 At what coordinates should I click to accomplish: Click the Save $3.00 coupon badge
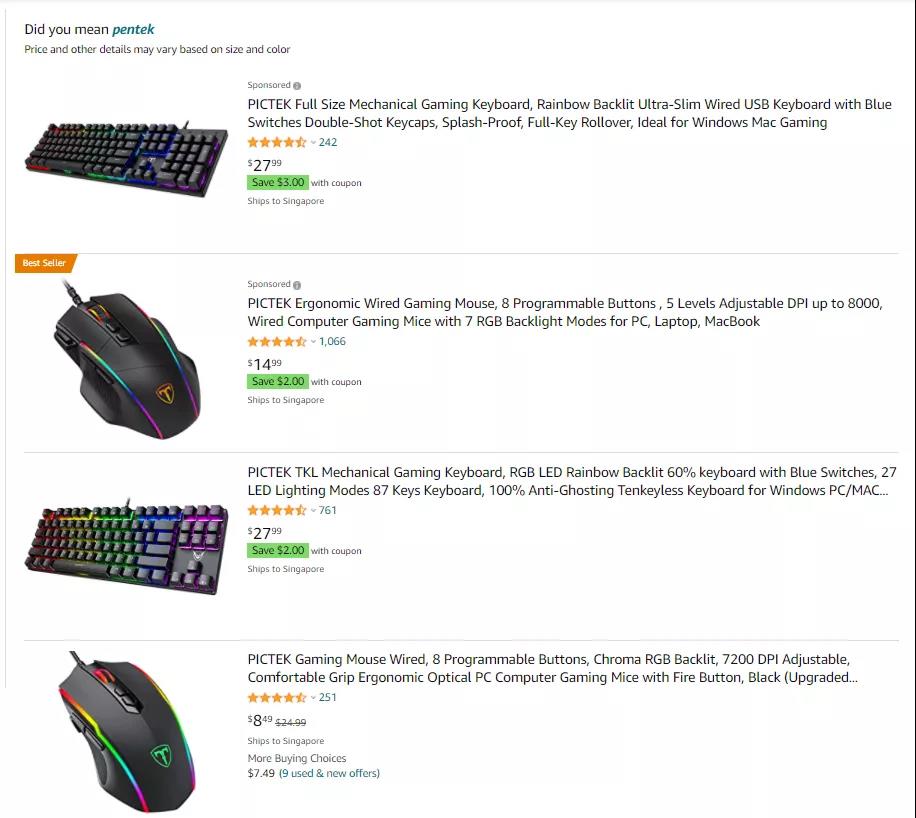[278, 183]
